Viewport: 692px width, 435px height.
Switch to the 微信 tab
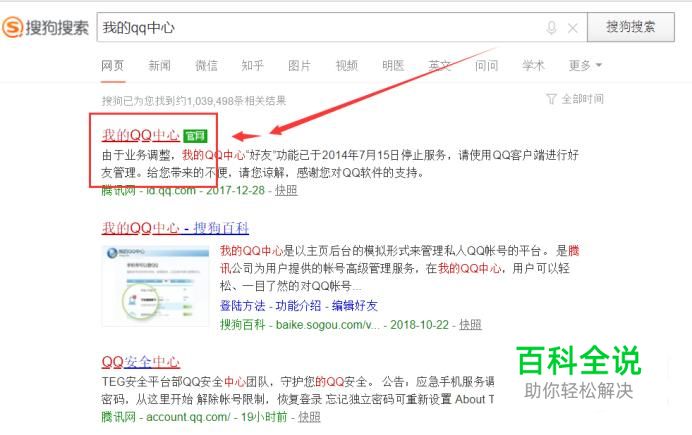[206, 66]
